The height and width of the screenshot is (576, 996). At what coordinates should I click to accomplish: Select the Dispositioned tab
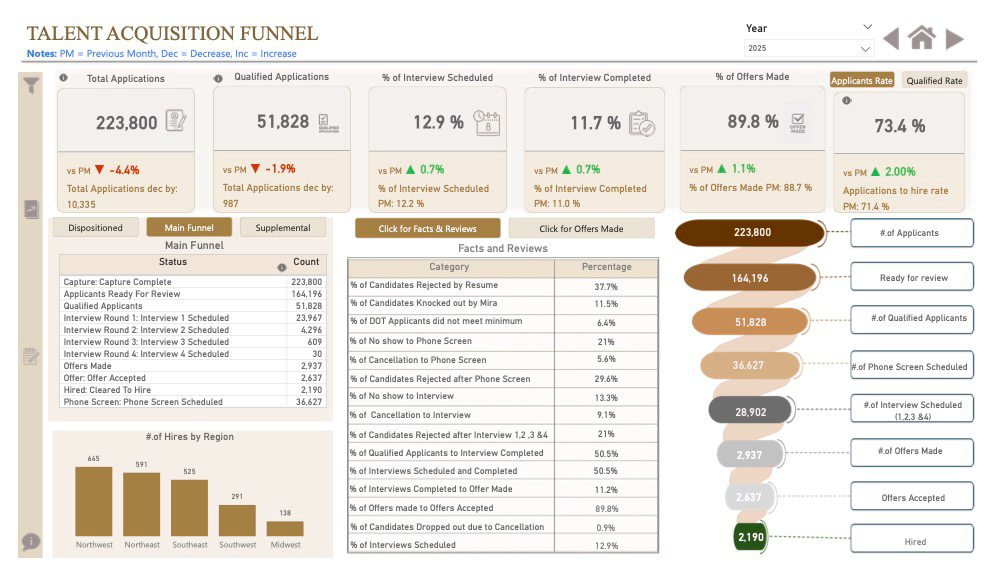click(96, 227)
